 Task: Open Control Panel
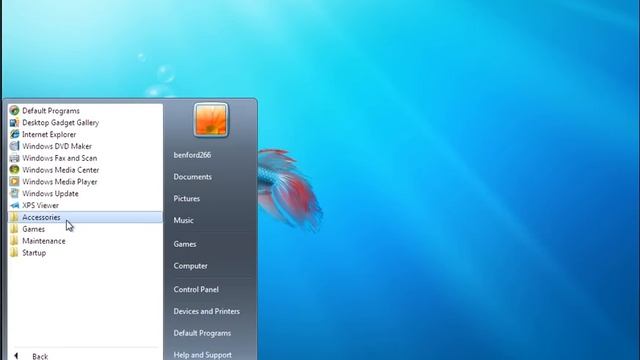point(196,289)
